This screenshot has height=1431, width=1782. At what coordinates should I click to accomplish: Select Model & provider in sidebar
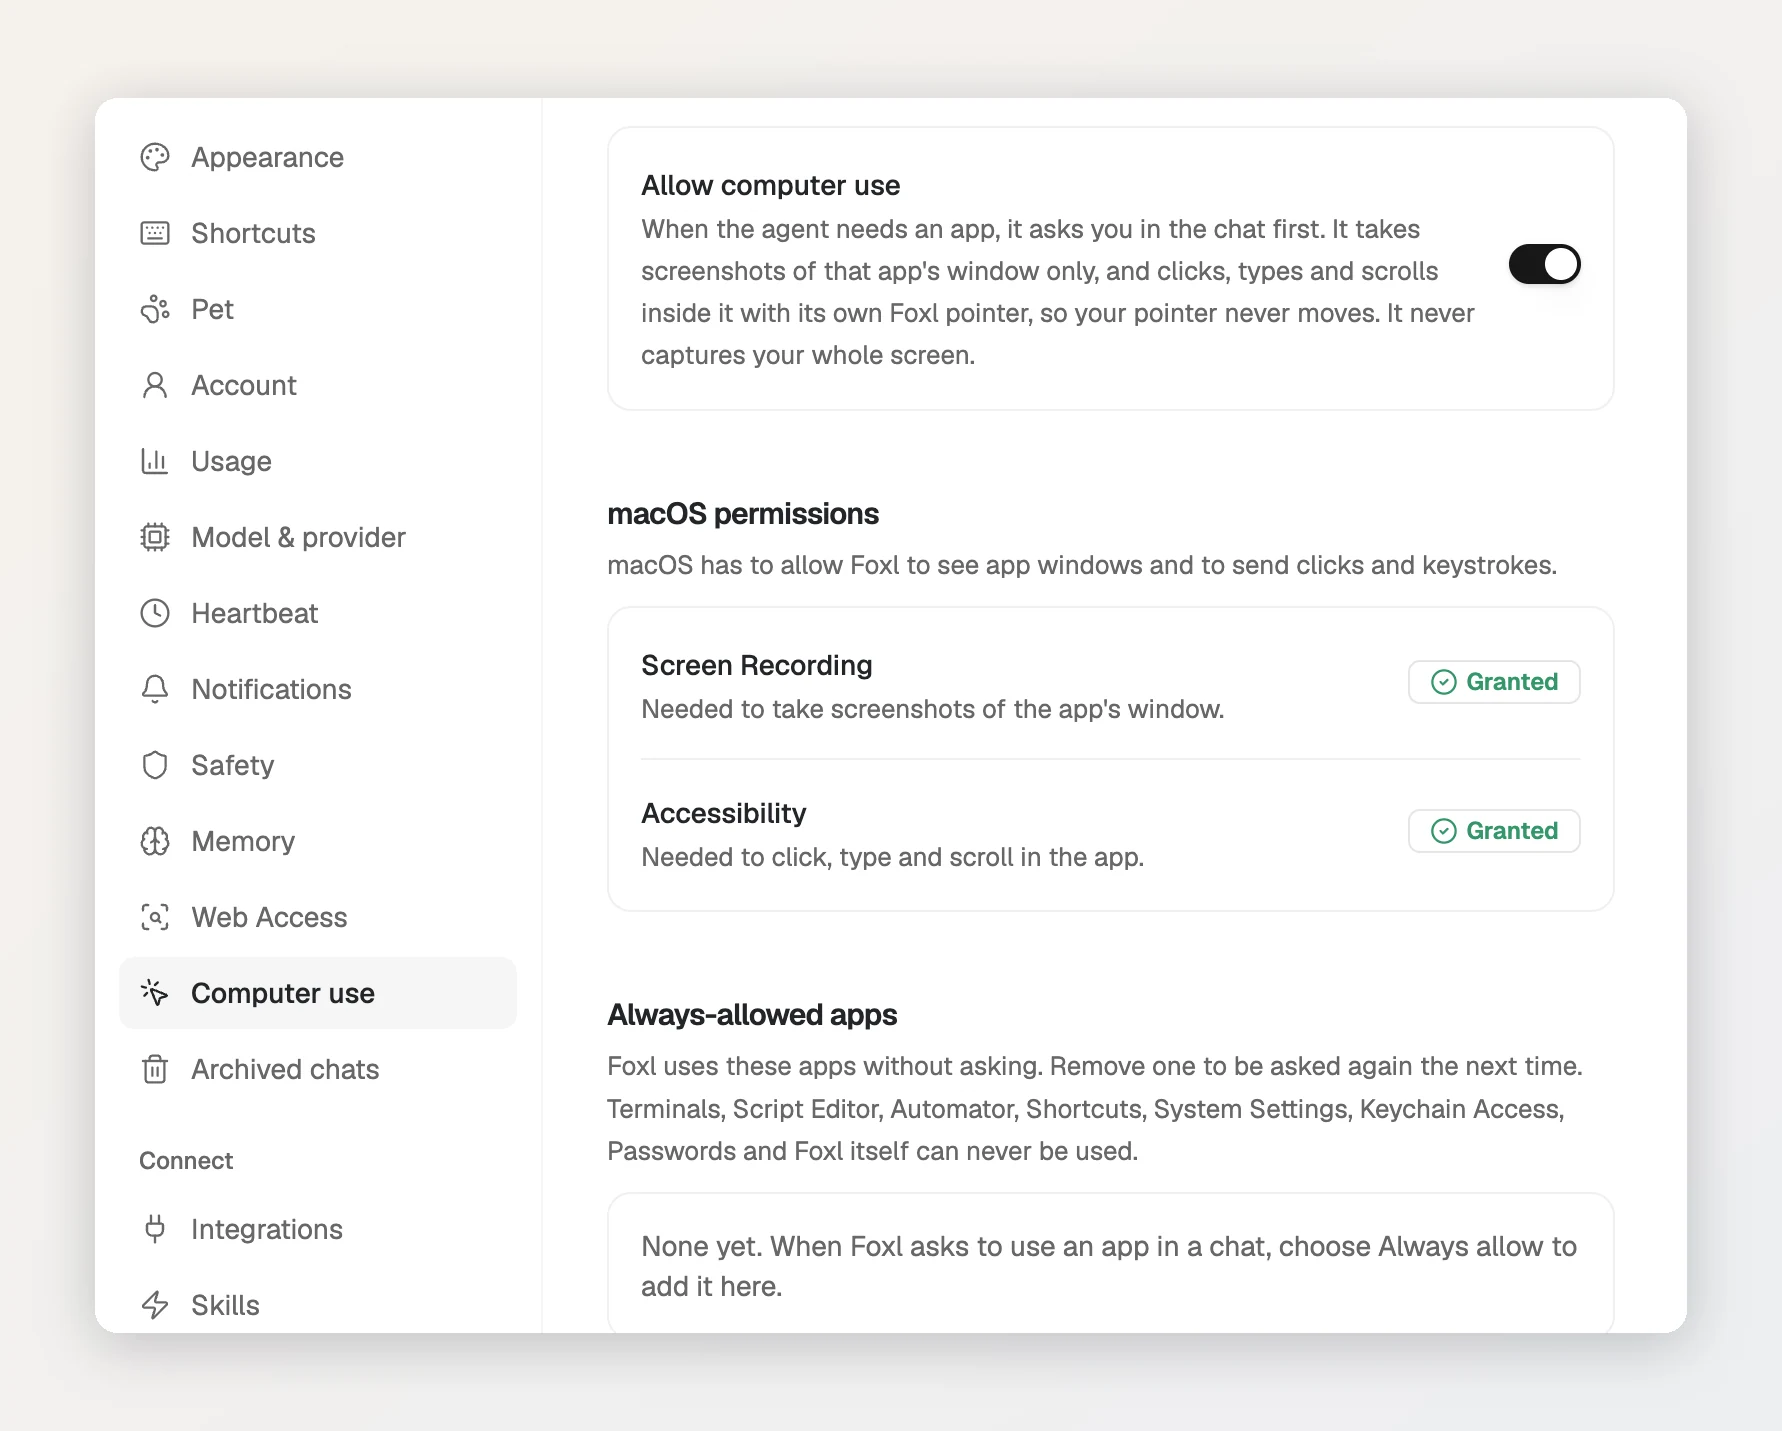pos(318,537)
